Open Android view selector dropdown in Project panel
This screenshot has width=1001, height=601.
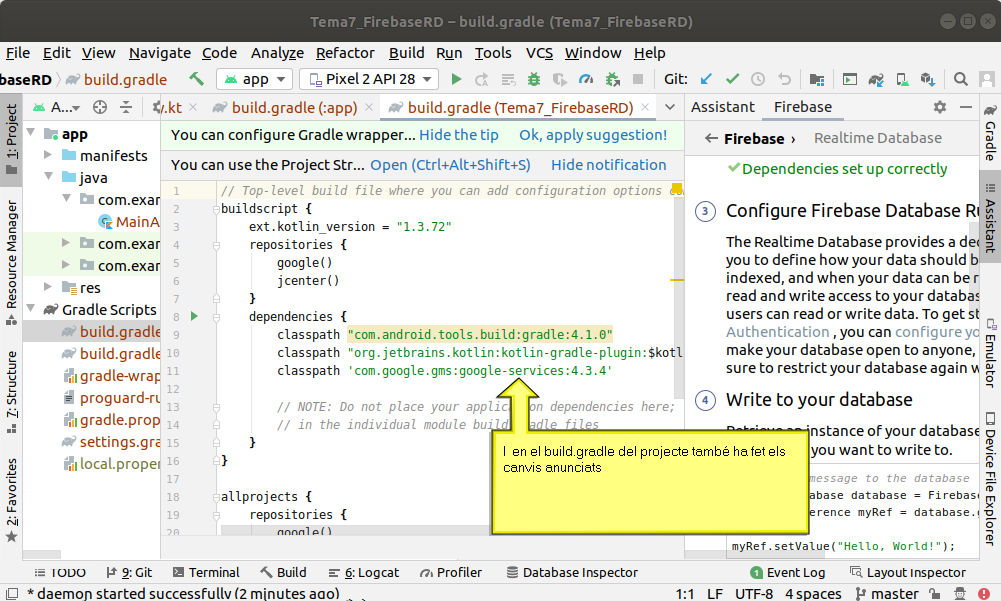pos(56,107)
